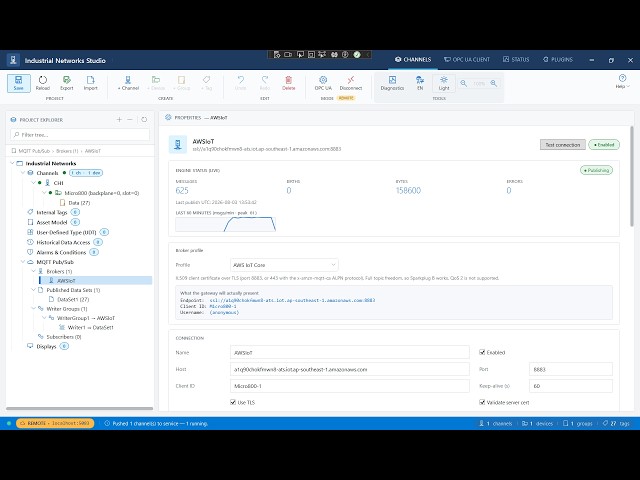Toggle the Use TLS checkbox
Screen dimensions: 640x480
pyautogui.click(x=233, y=402)
